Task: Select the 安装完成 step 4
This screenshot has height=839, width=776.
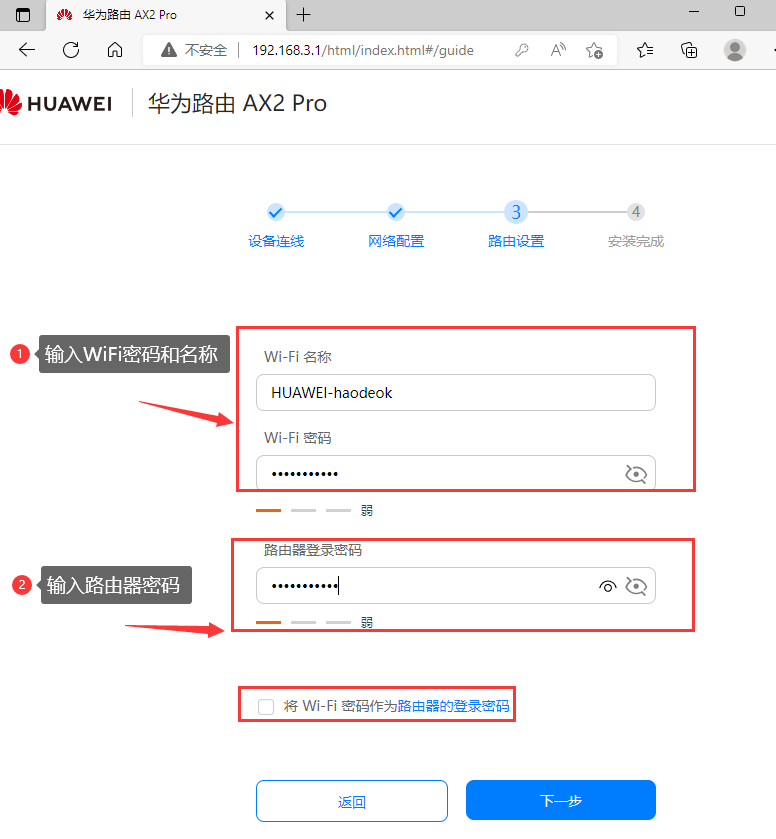Action: (x=636, y=212)
